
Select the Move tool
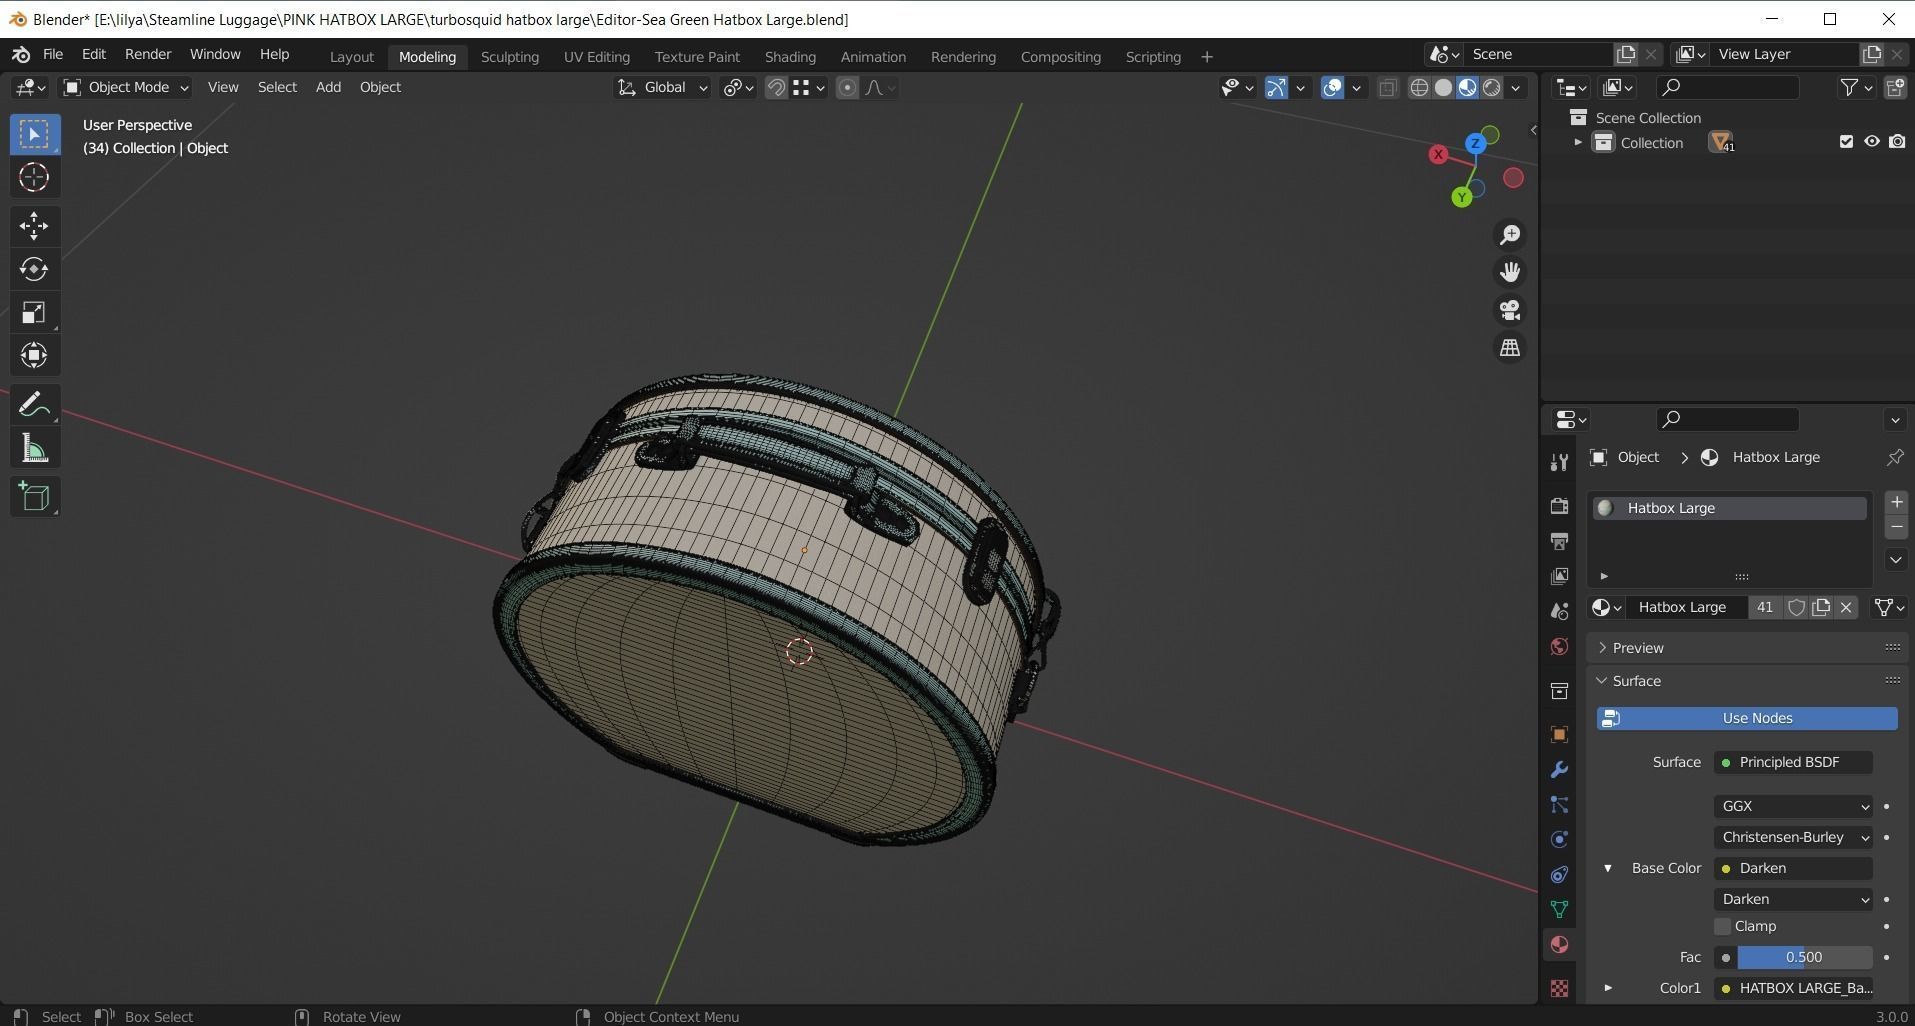tap(34, 226)
